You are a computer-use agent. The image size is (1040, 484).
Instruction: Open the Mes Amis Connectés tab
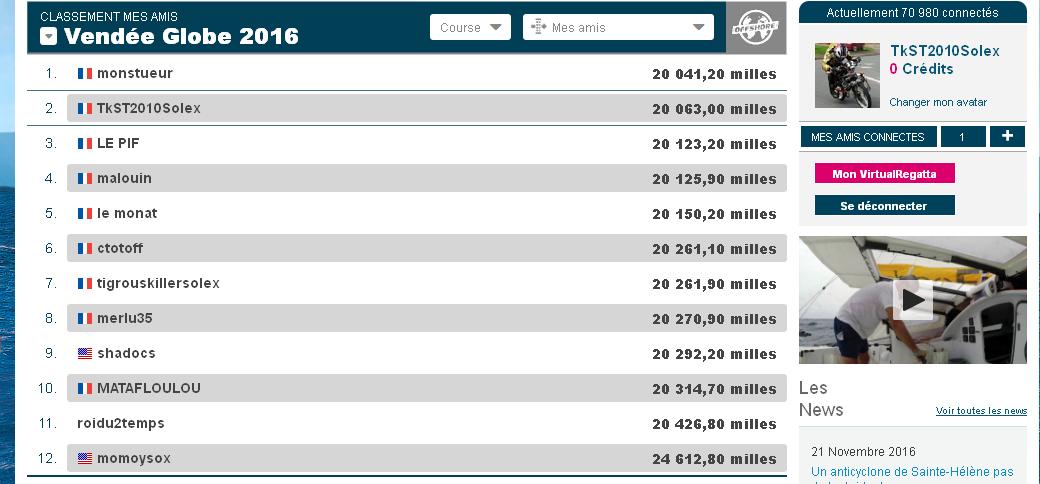tap(868, 137)
